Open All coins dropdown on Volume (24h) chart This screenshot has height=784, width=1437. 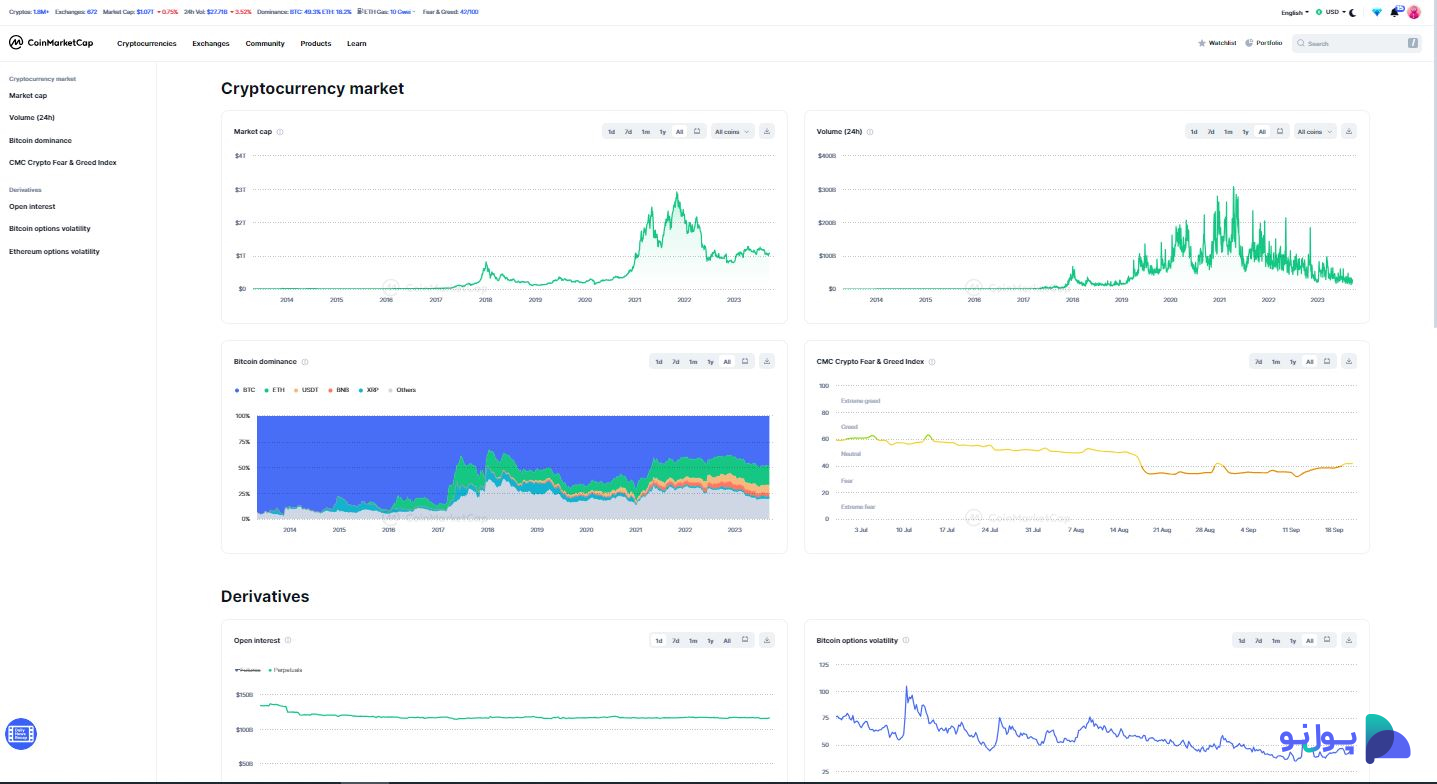[x=1315, y=131]
